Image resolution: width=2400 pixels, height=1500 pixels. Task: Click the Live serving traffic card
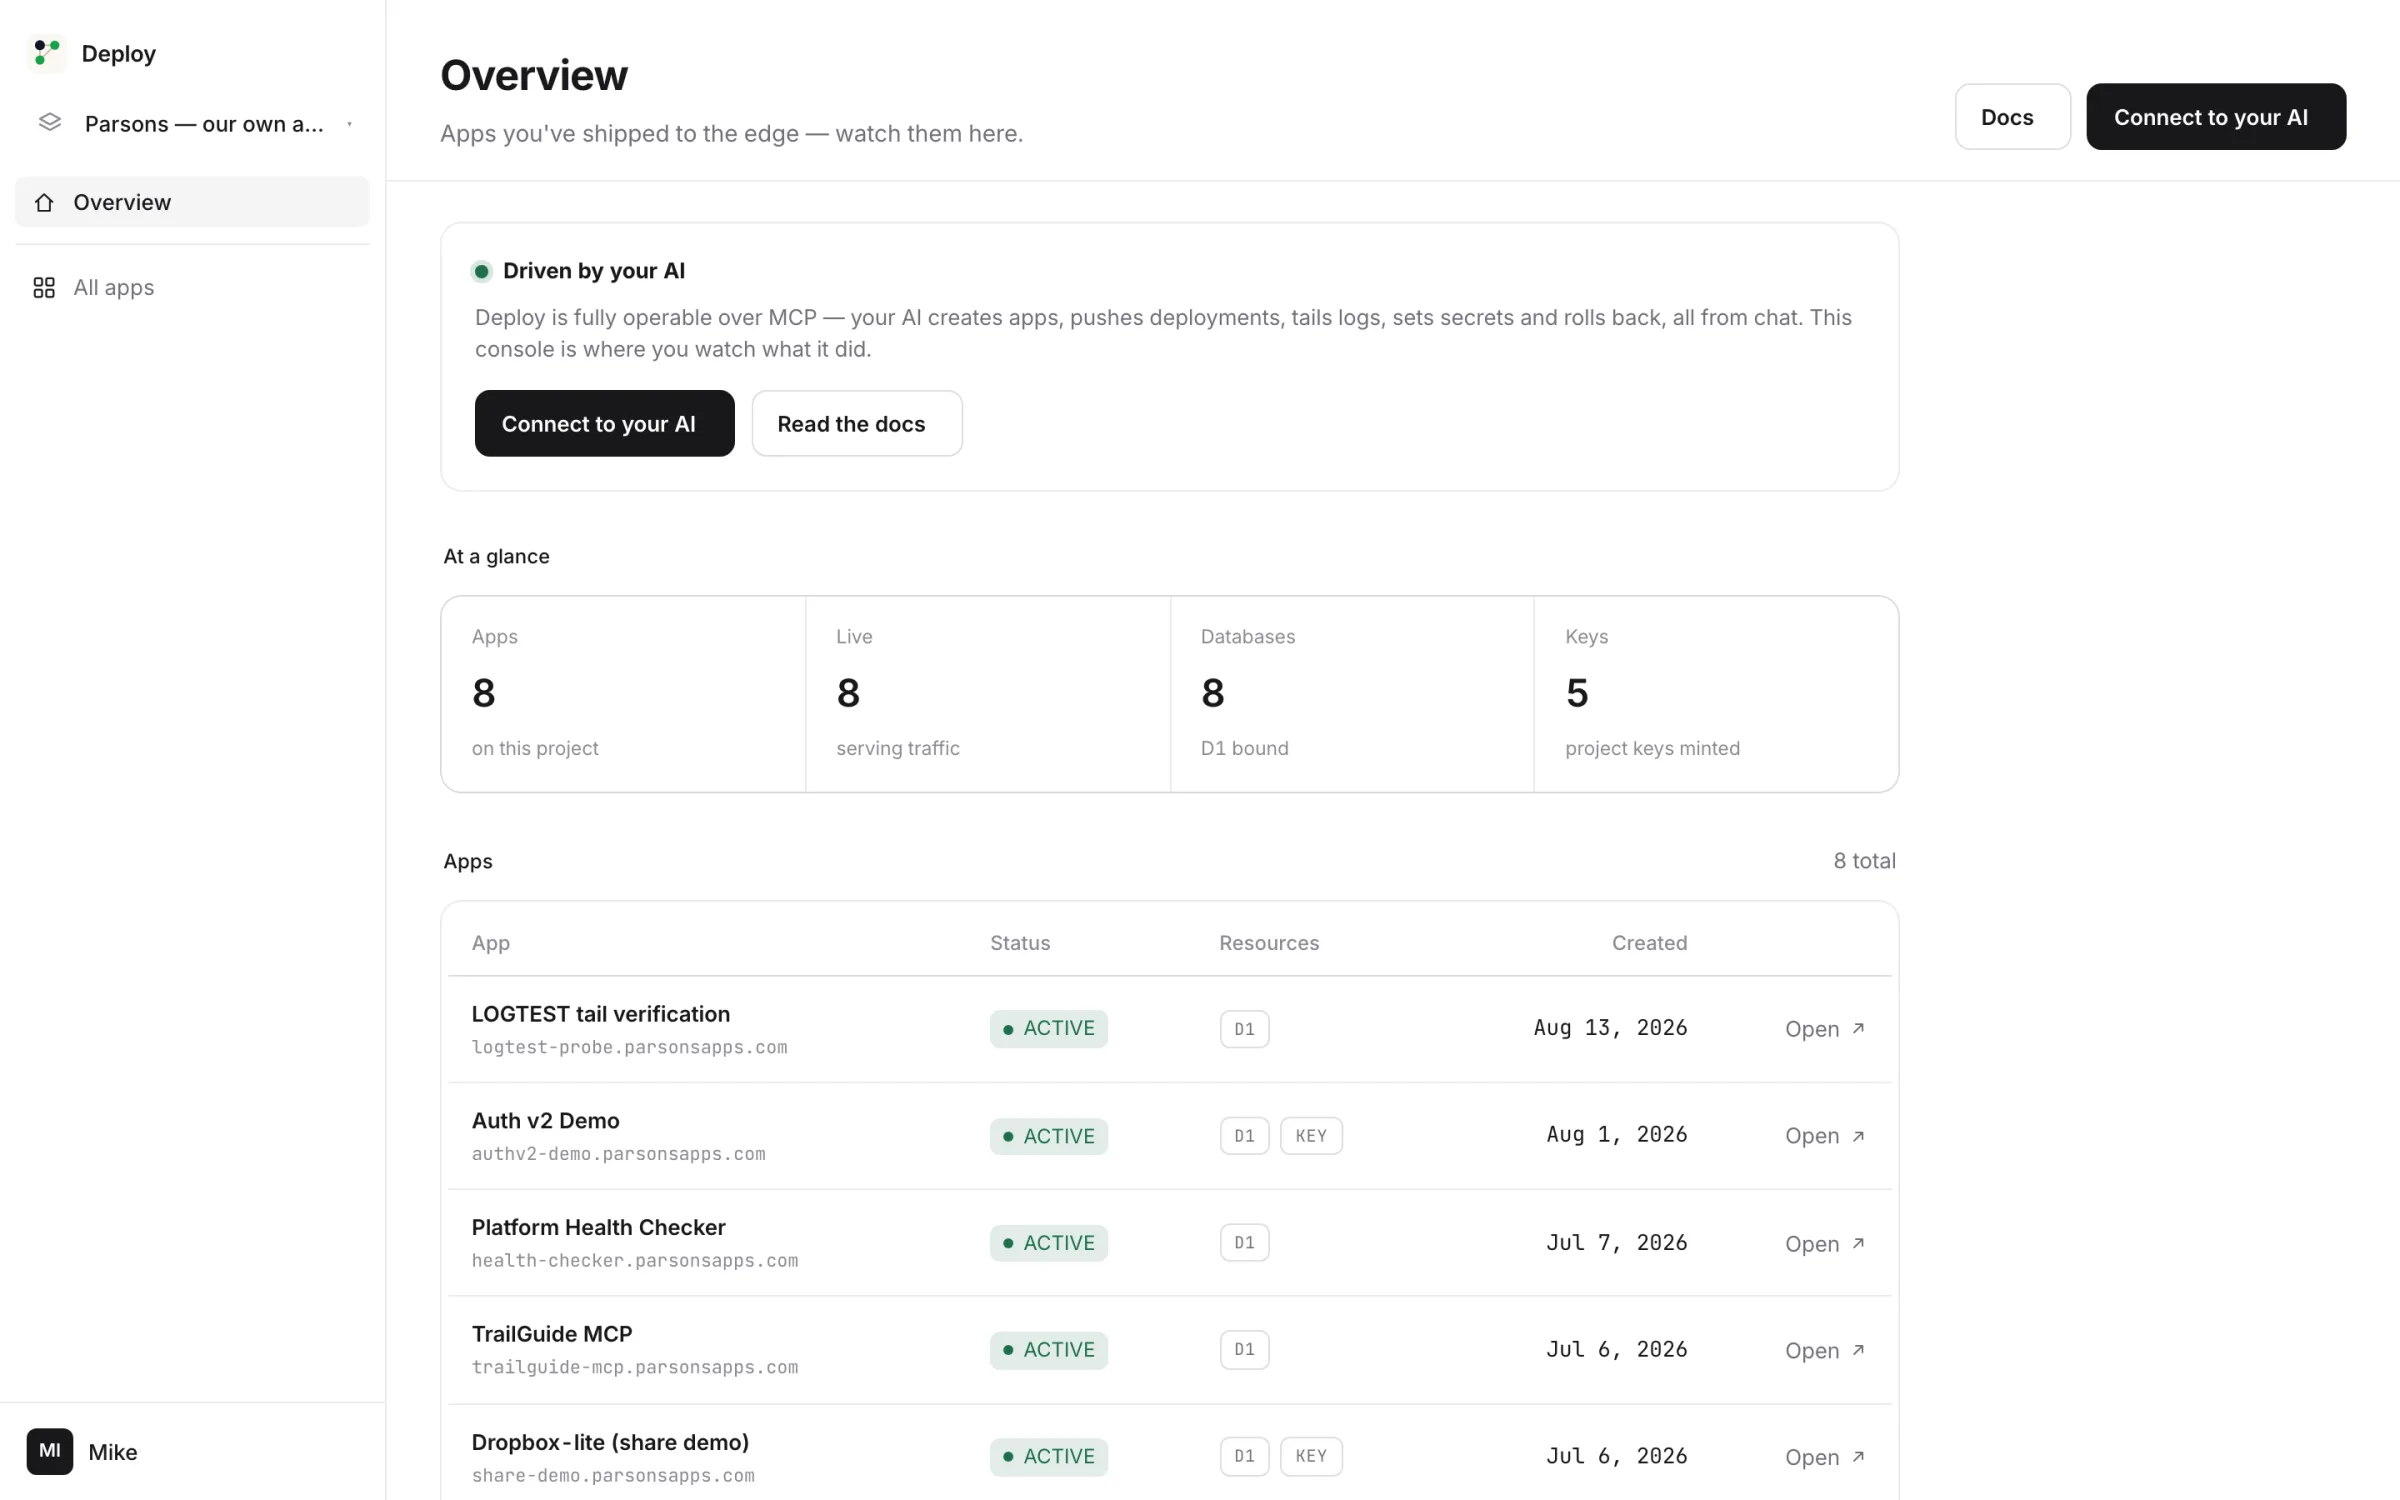(x=988, y=694)
